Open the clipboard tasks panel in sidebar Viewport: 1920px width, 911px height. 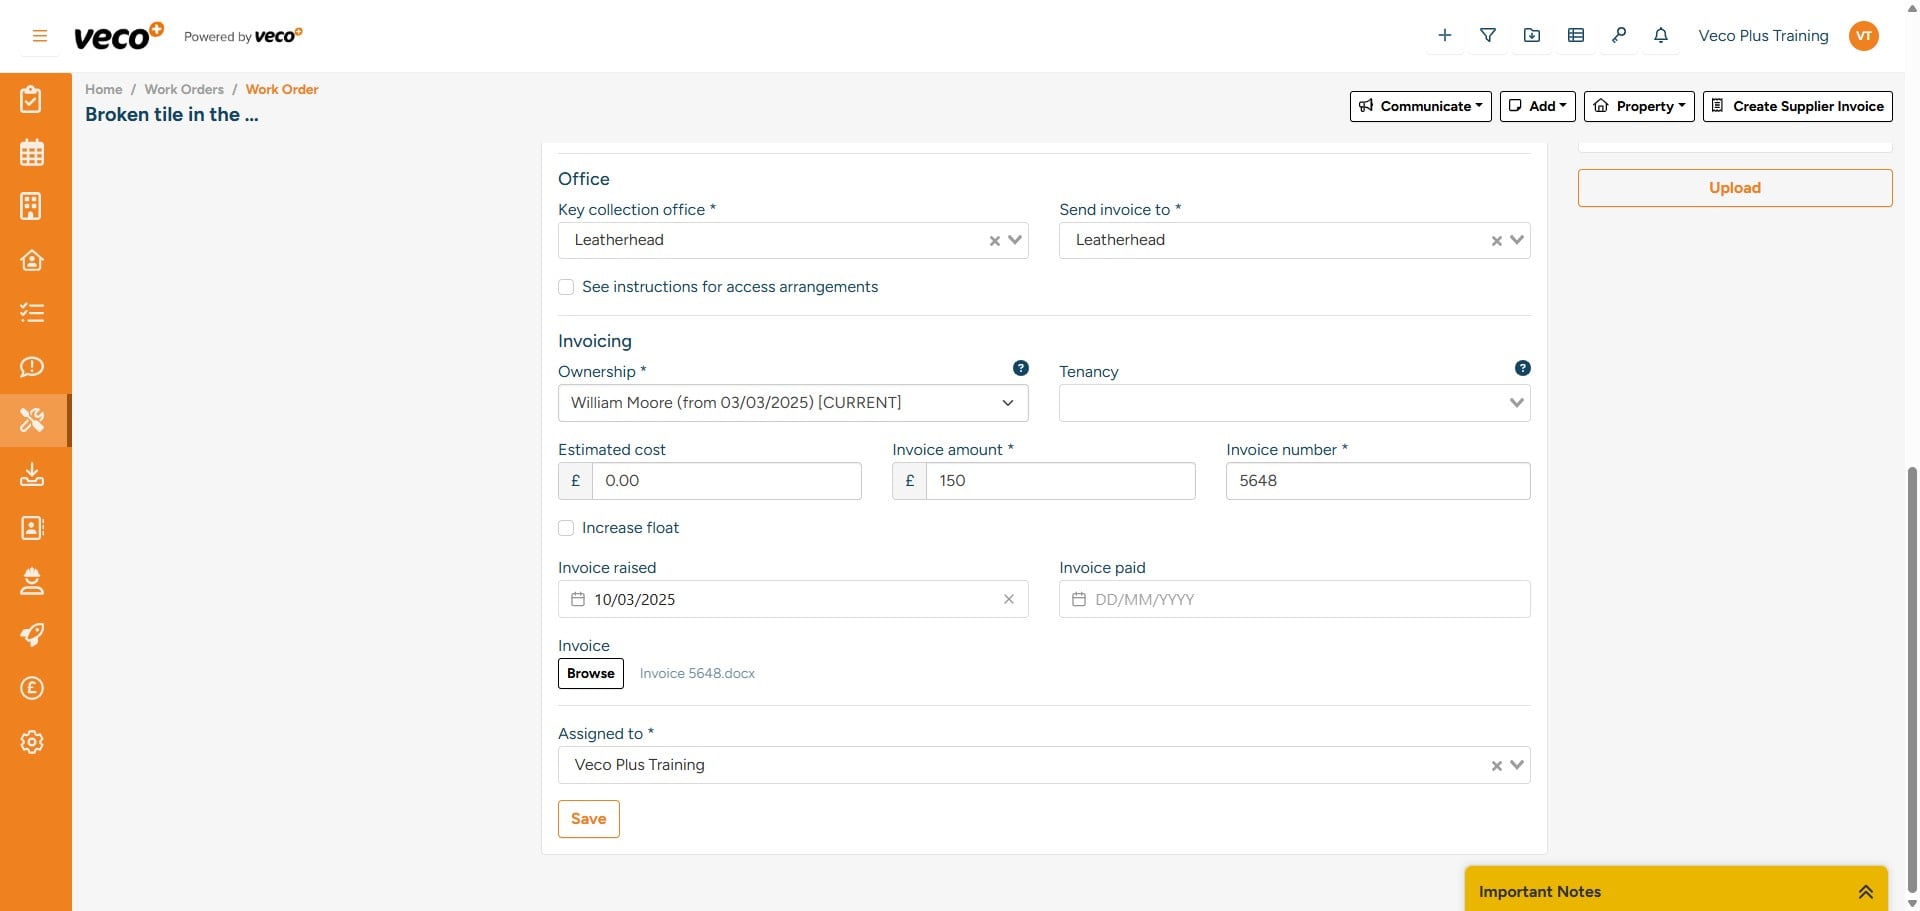[x=32, y=99]
